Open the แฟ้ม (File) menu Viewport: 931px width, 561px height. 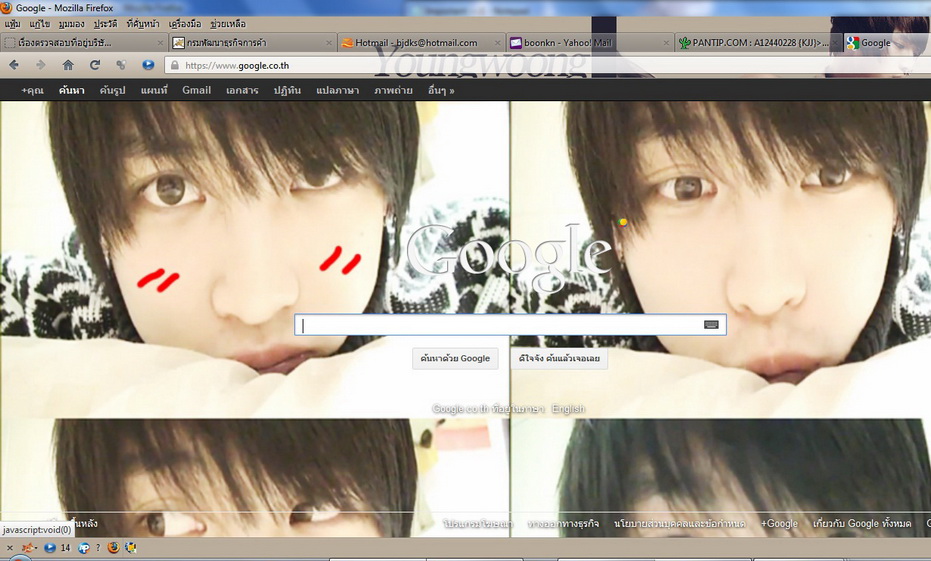point(12,24)
